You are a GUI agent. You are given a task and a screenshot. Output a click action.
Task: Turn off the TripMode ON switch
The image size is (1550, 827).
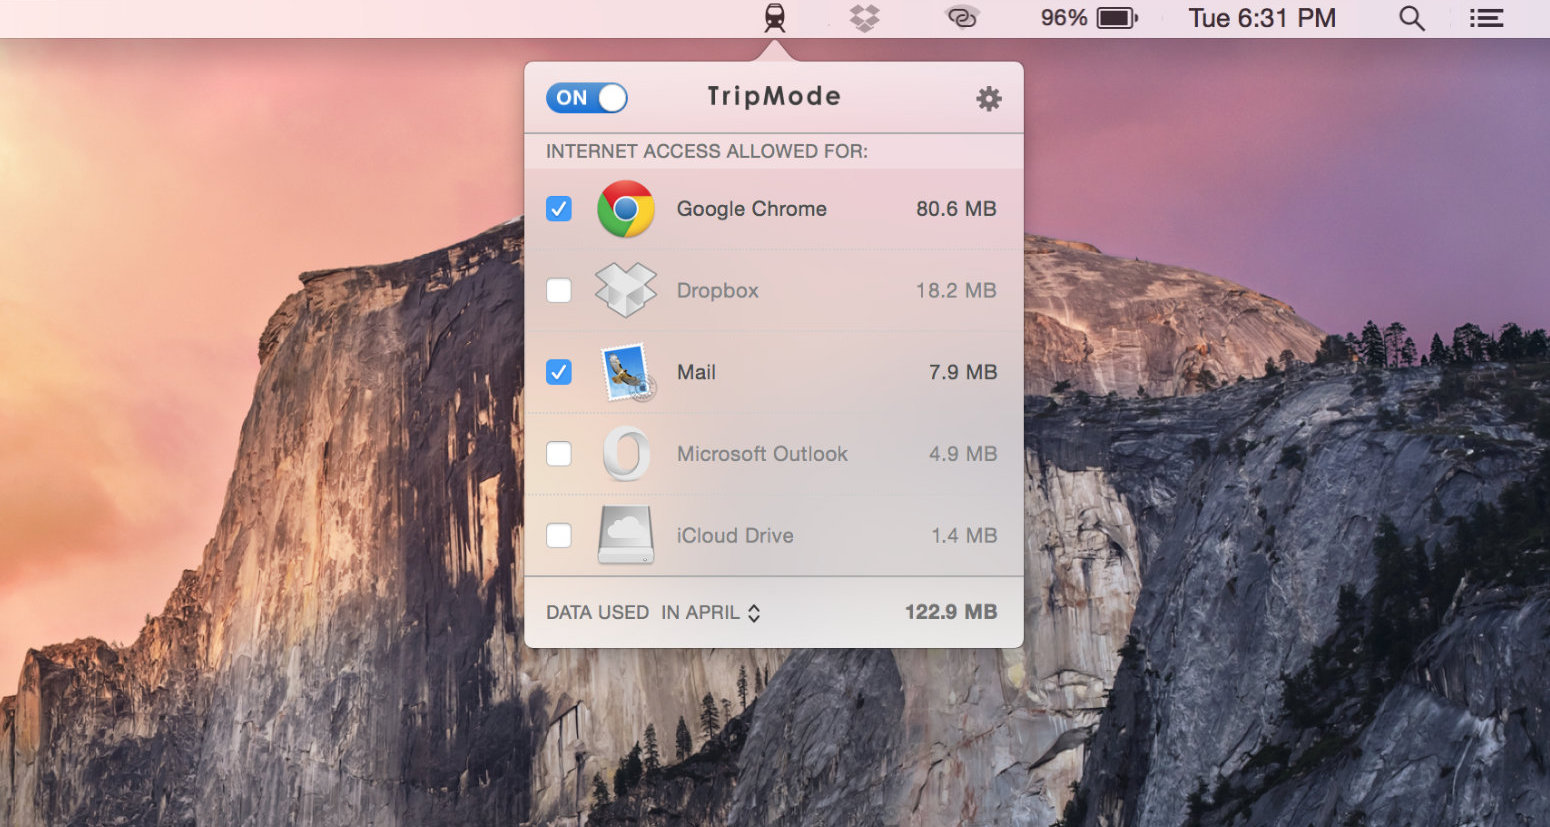point(587,97)
